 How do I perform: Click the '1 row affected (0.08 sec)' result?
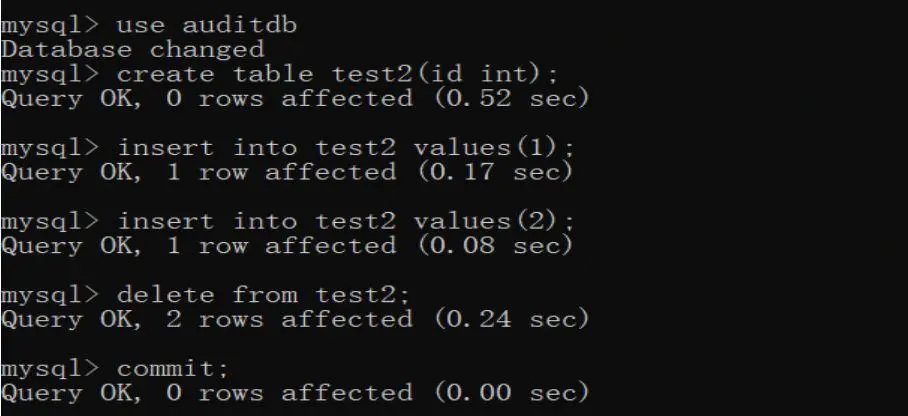tap(369, 246)
